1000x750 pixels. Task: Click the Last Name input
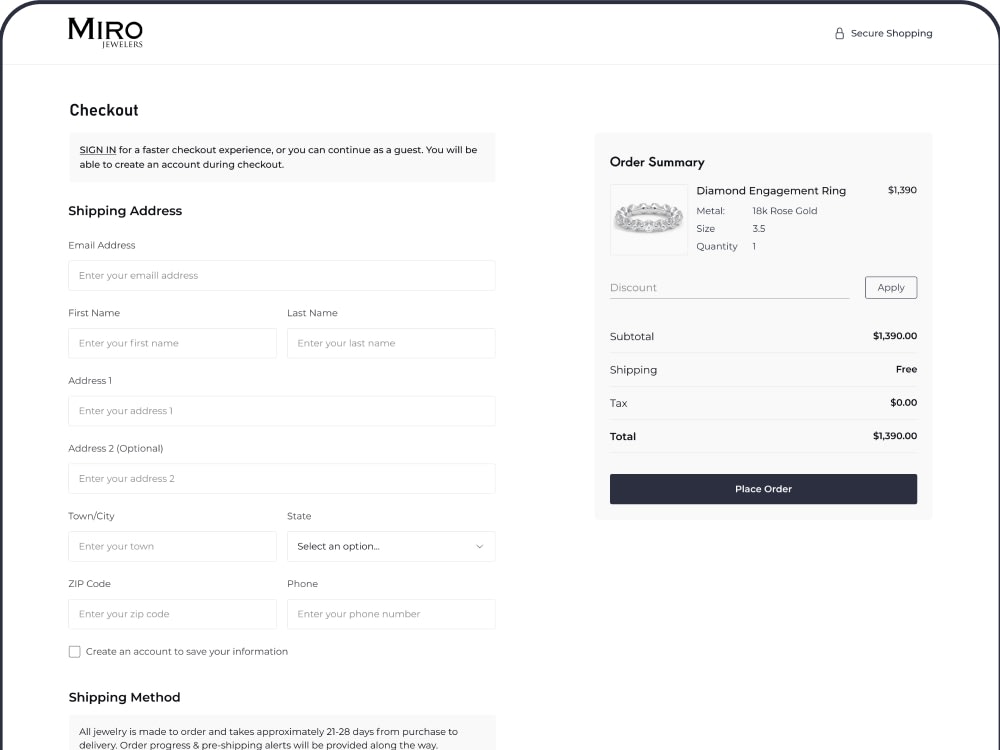[x=391, y=343]
